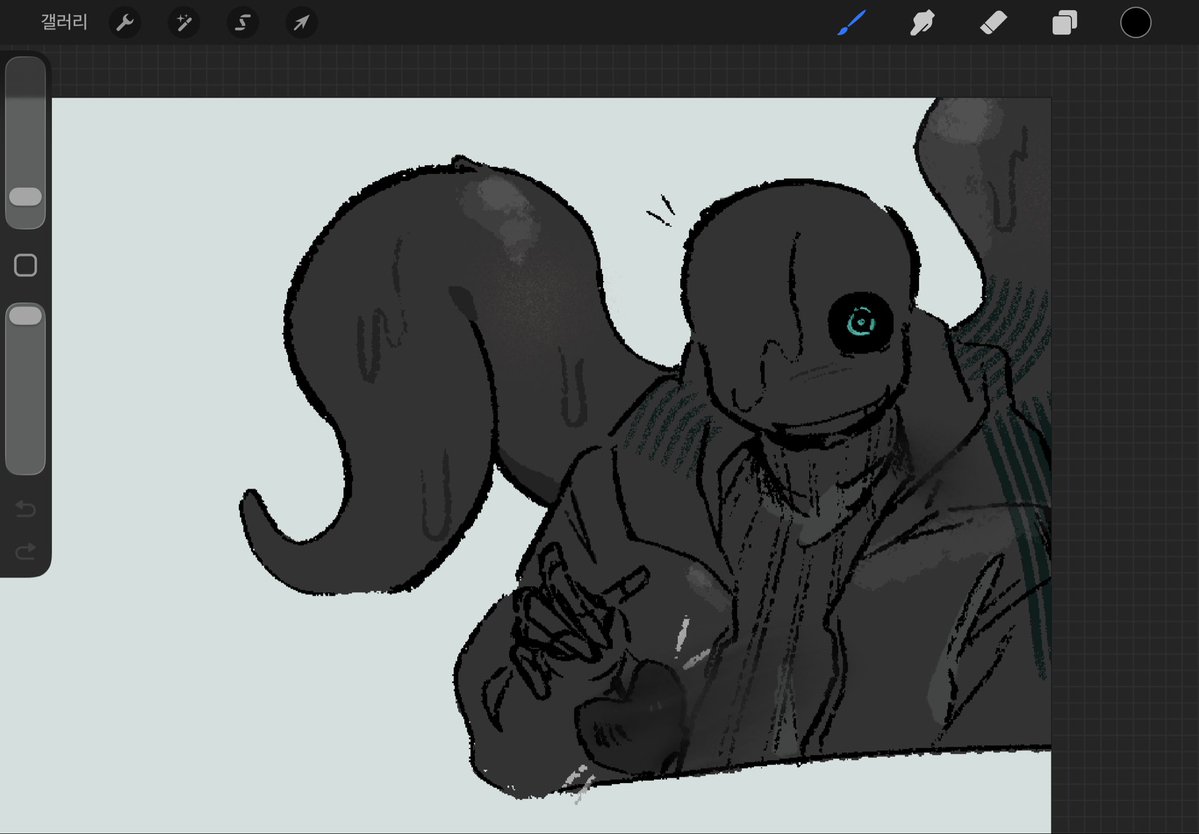Undo the last stroke
This screenshot has height=834, width=1199.
coord(25,508)
